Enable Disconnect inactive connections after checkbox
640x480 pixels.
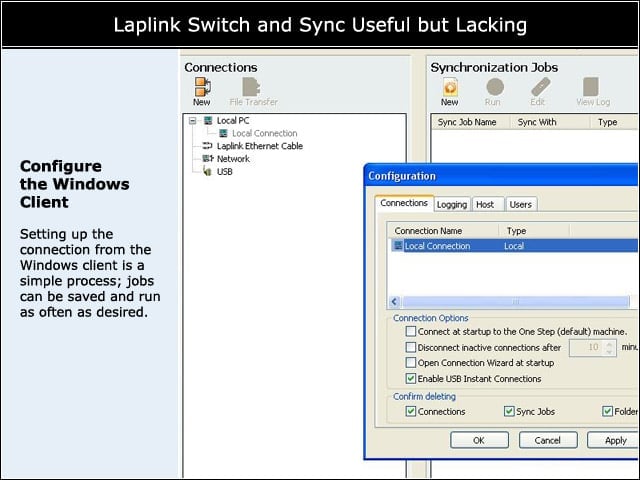point(411,347)
